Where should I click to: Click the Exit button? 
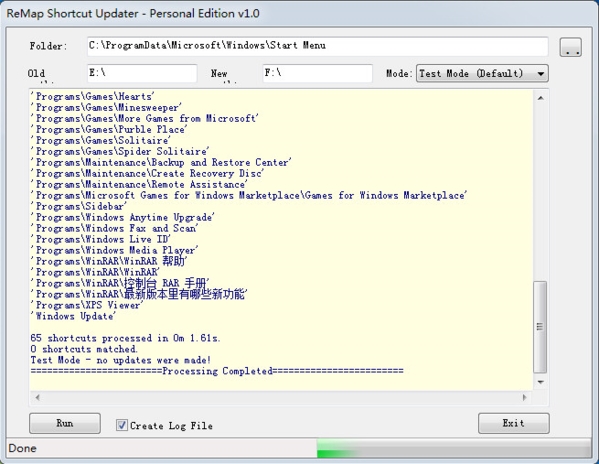click(513, 423)
